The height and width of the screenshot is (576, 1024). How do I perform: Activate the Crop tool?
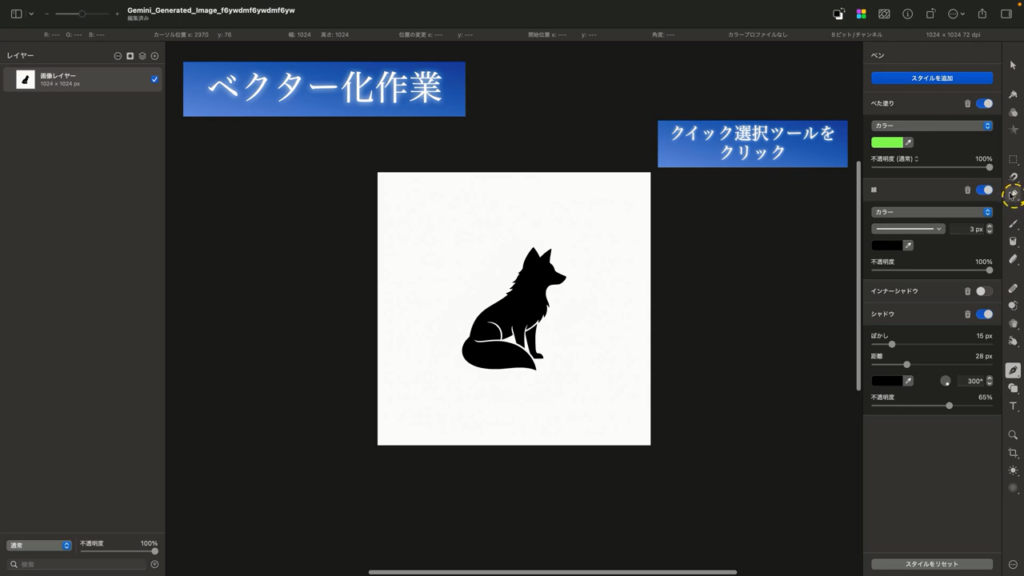(x=1013, y=453)
